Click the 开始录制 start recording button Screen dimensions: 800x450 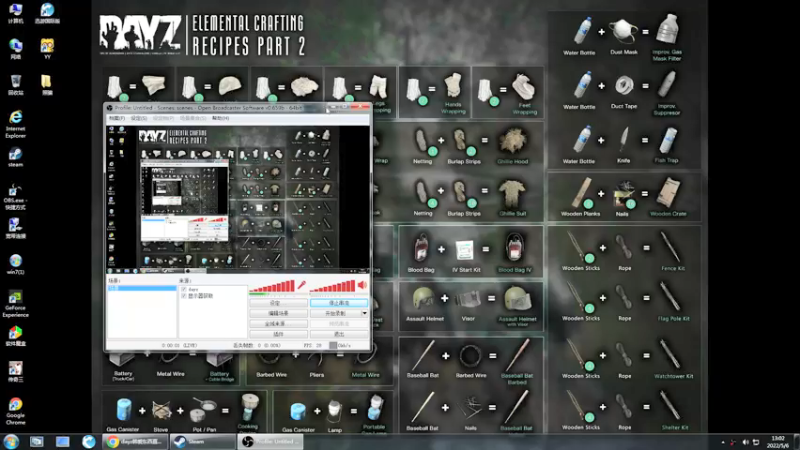[335, 313]
